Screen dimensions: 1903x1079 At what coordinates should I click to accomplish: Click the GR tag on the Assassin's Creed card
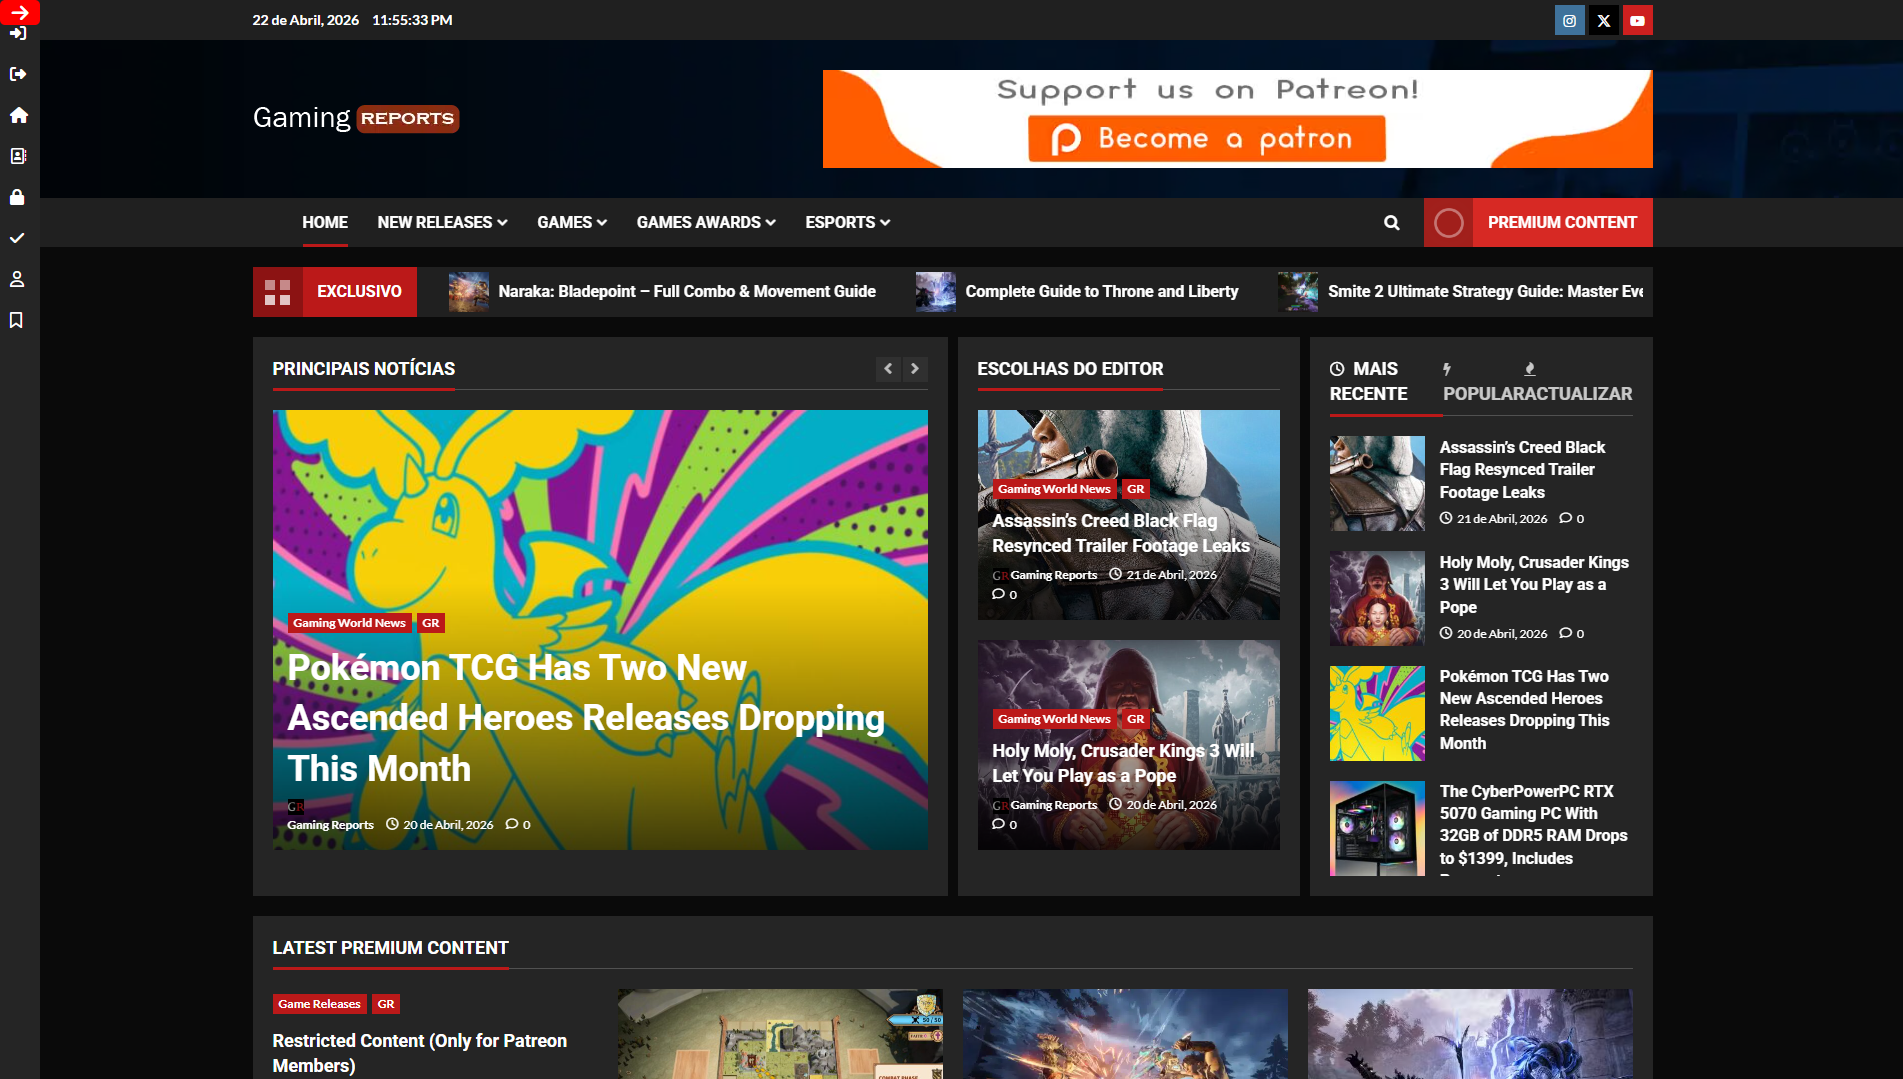tap(1135, 489)
